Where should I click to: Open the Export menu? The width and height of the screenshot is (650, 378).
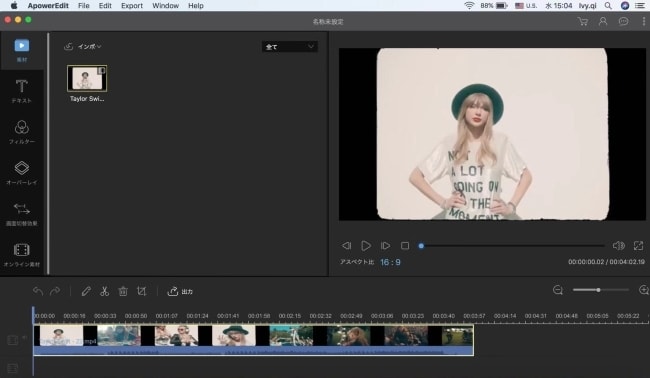pyautogui.click(x=132, y=6)
